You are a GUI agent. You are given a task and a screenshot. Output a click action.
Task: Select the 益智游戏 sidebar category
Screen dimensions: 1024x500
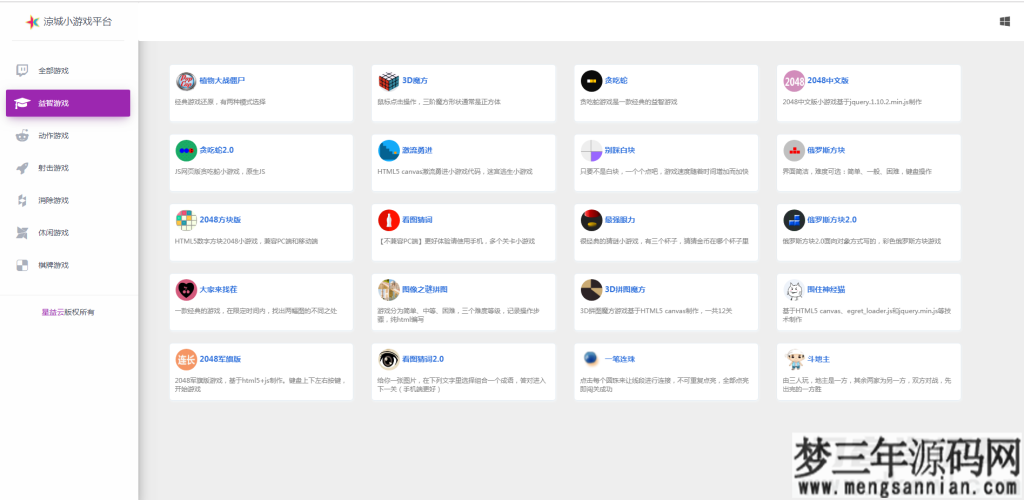pyautogui.click(x=68, y=103)
